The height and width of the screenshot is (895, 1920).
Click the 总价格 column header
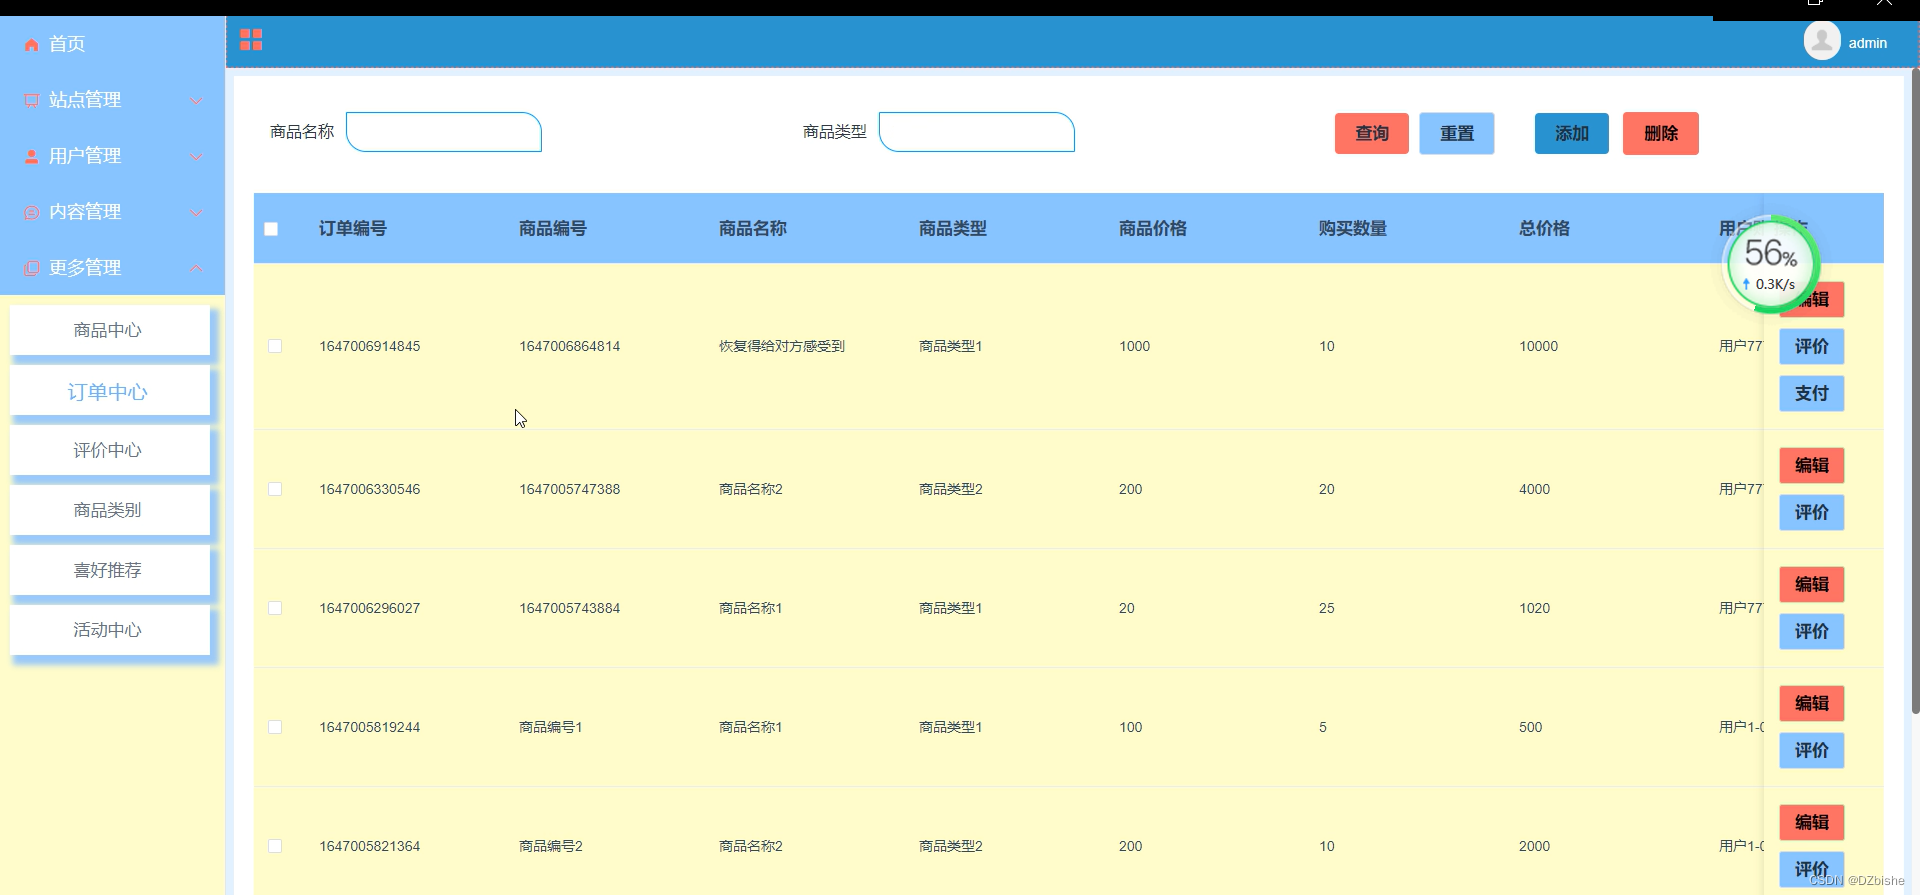[x=1545, y=229]
